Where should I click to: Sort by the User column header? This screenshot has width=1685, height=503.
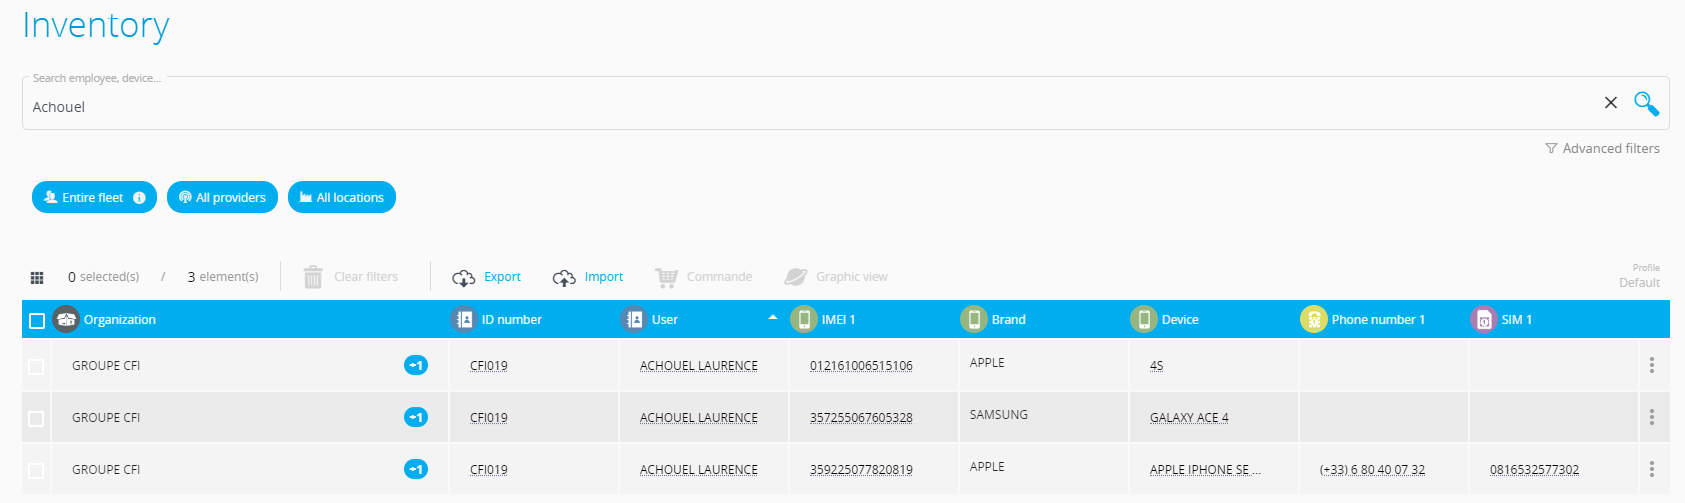[x=665, y=320]
